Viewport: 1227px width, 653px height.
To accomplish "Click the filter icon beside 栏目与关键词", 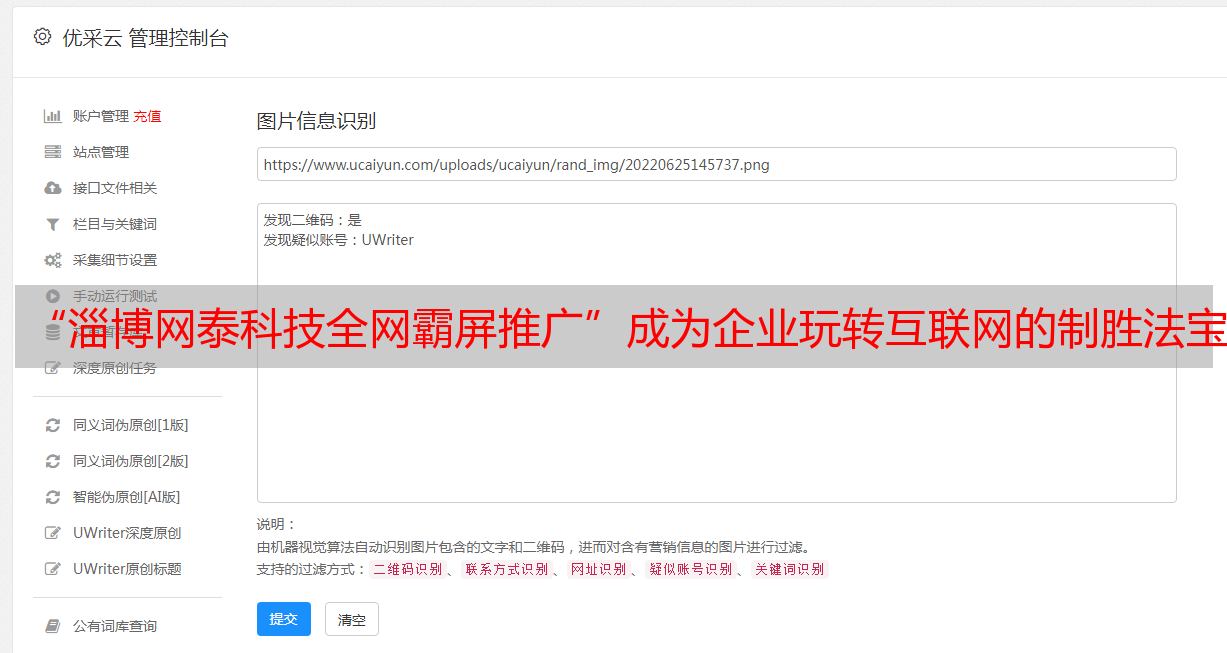I will point(53,224).
